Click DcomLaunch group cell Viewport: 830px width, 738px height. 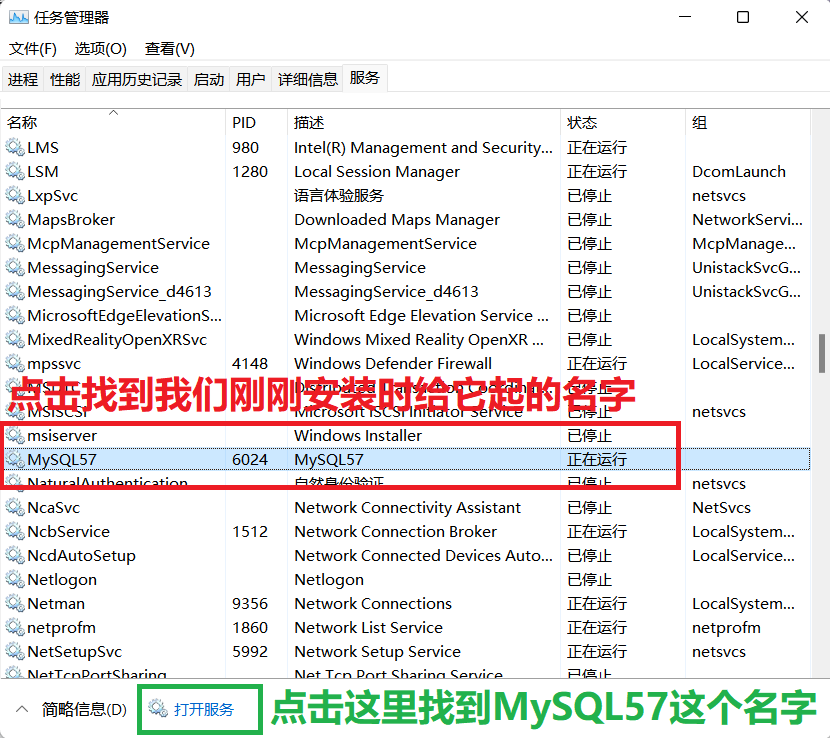(x=739, y=171)
